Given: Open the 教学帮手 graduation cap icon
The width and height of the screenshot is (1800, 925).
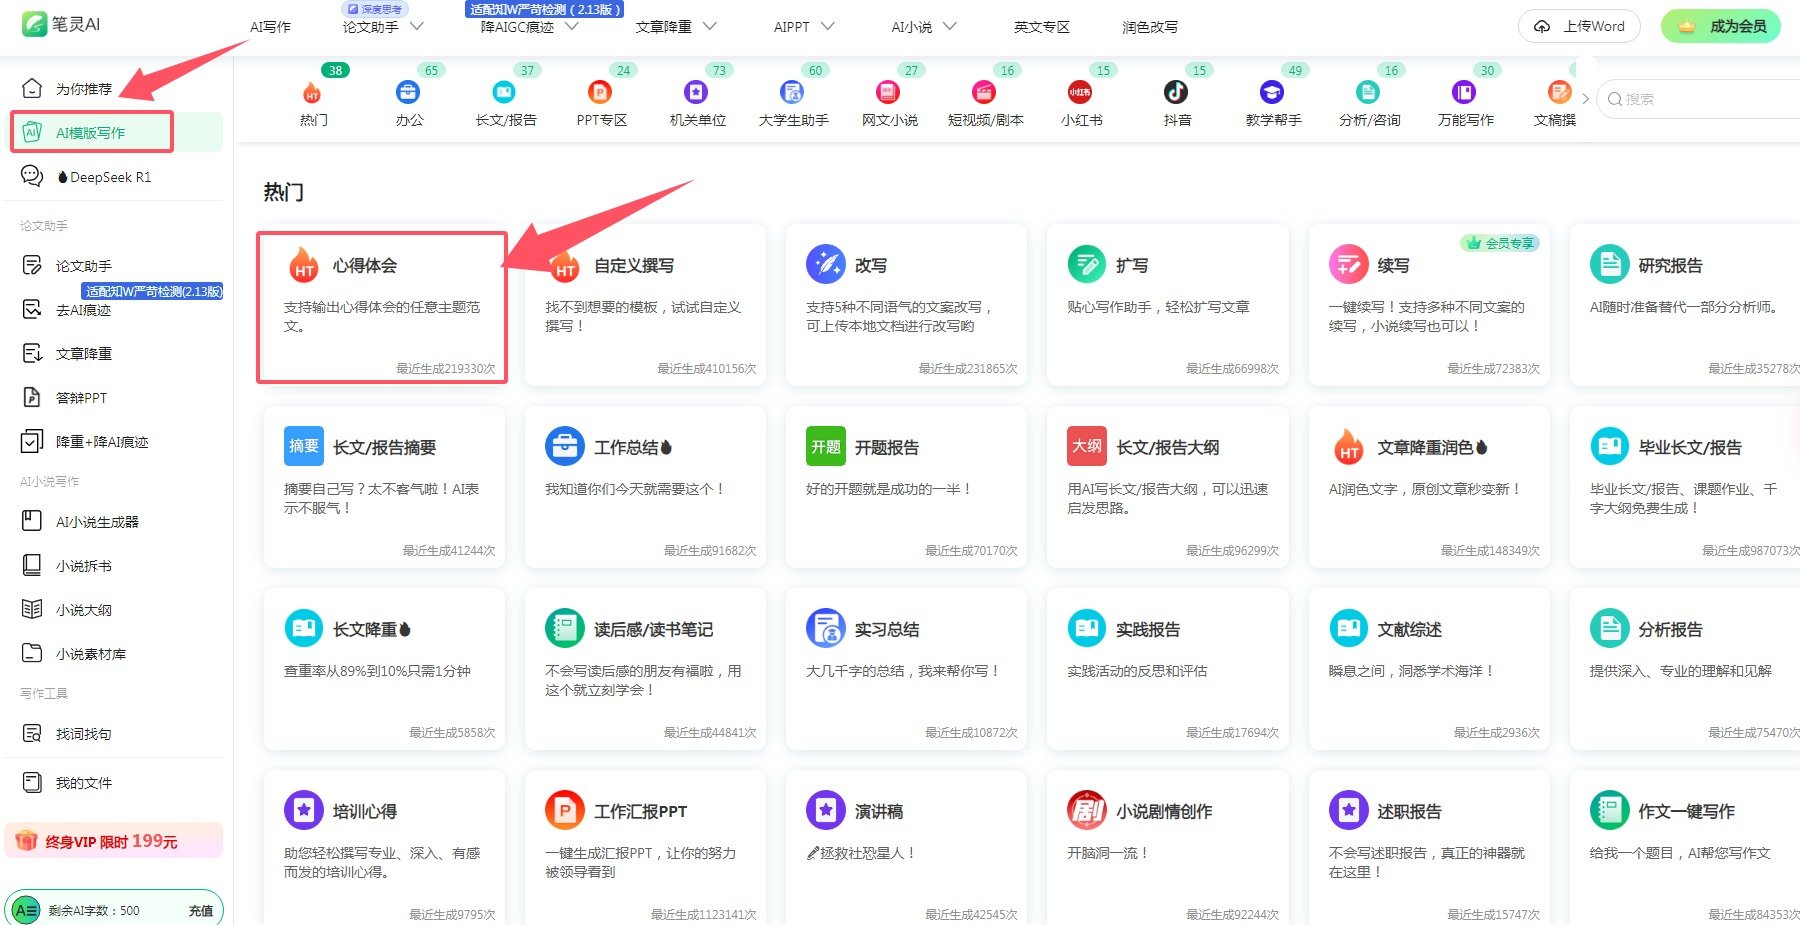Looking at the screenshot, I should 1272,93.
